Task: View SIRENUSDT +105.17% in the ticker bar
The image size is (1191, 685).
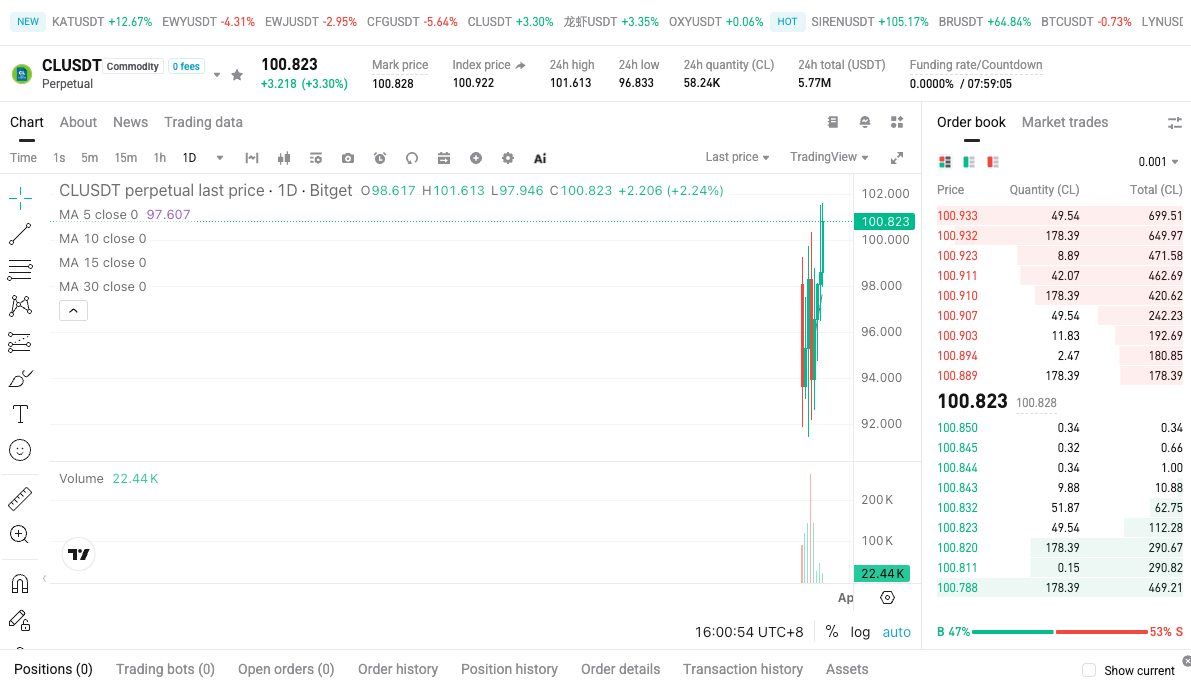Action: 869,19
